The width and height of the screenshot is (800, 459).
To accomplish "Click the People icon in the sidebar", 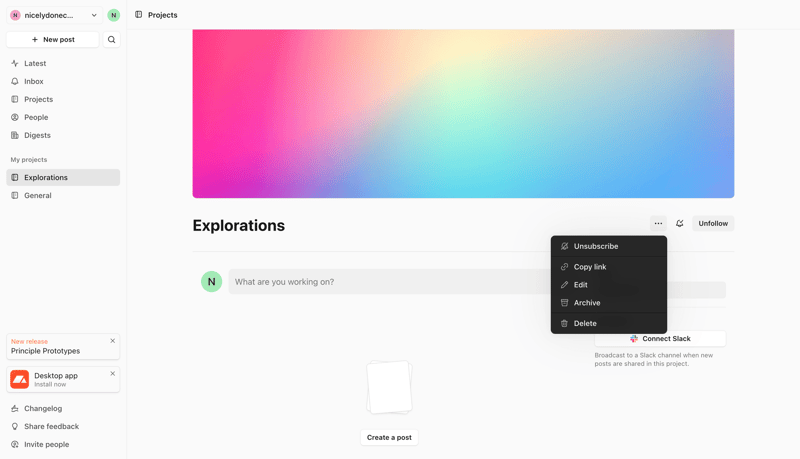I will pyautogui.click(x=15, y=117).
